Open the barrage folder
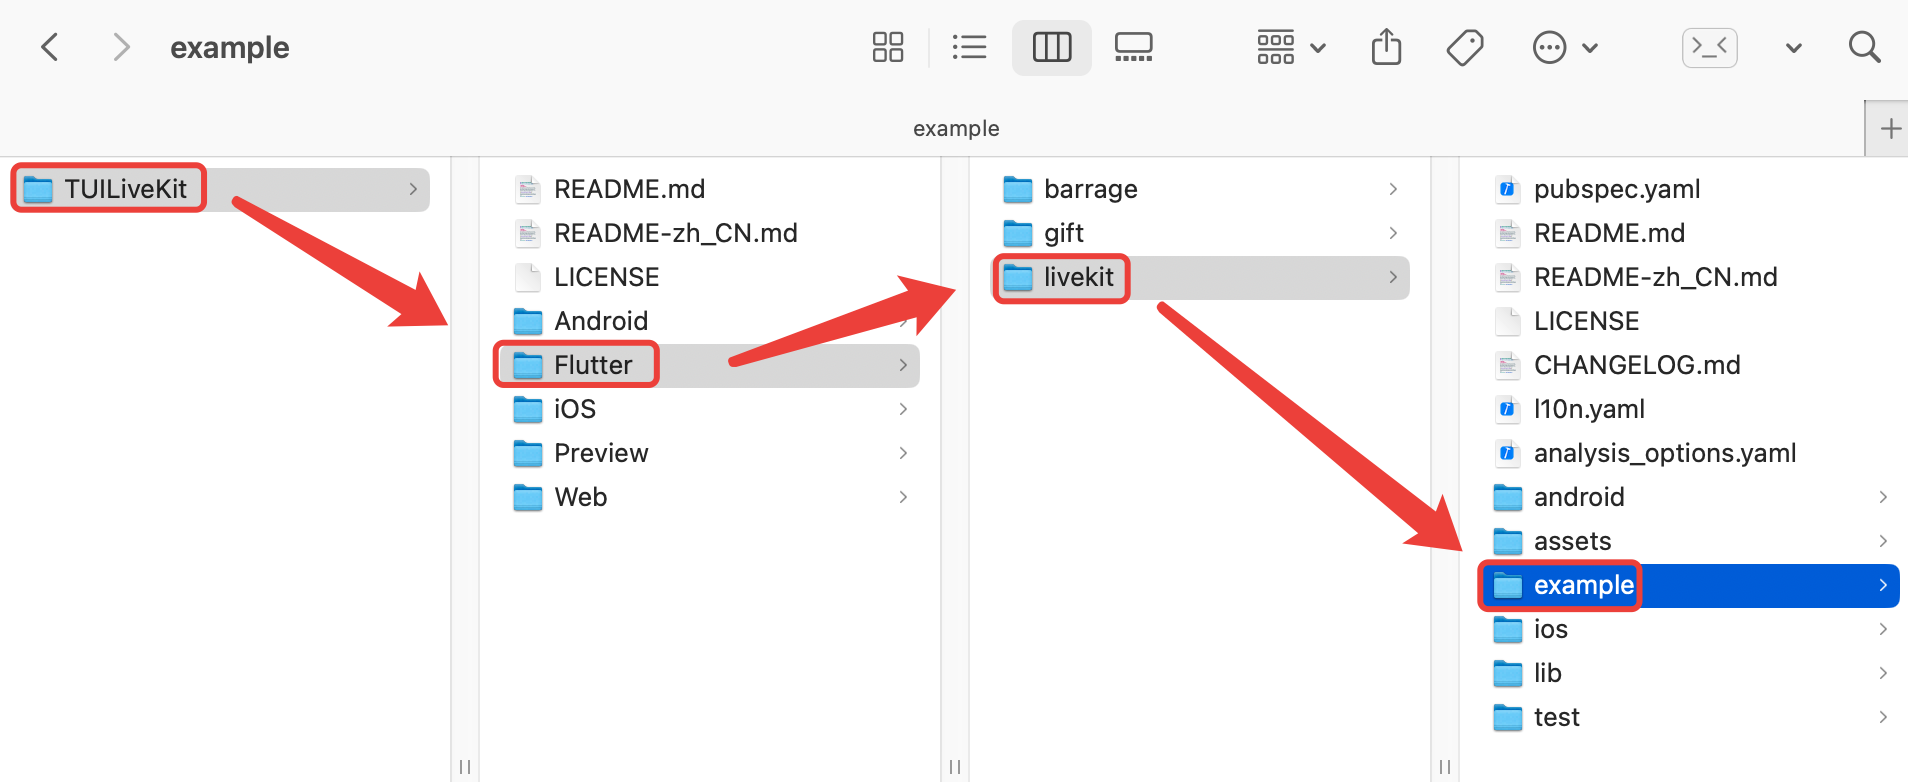The height and width of the screenshot is (782, 1908). (x=1200, y=189)
